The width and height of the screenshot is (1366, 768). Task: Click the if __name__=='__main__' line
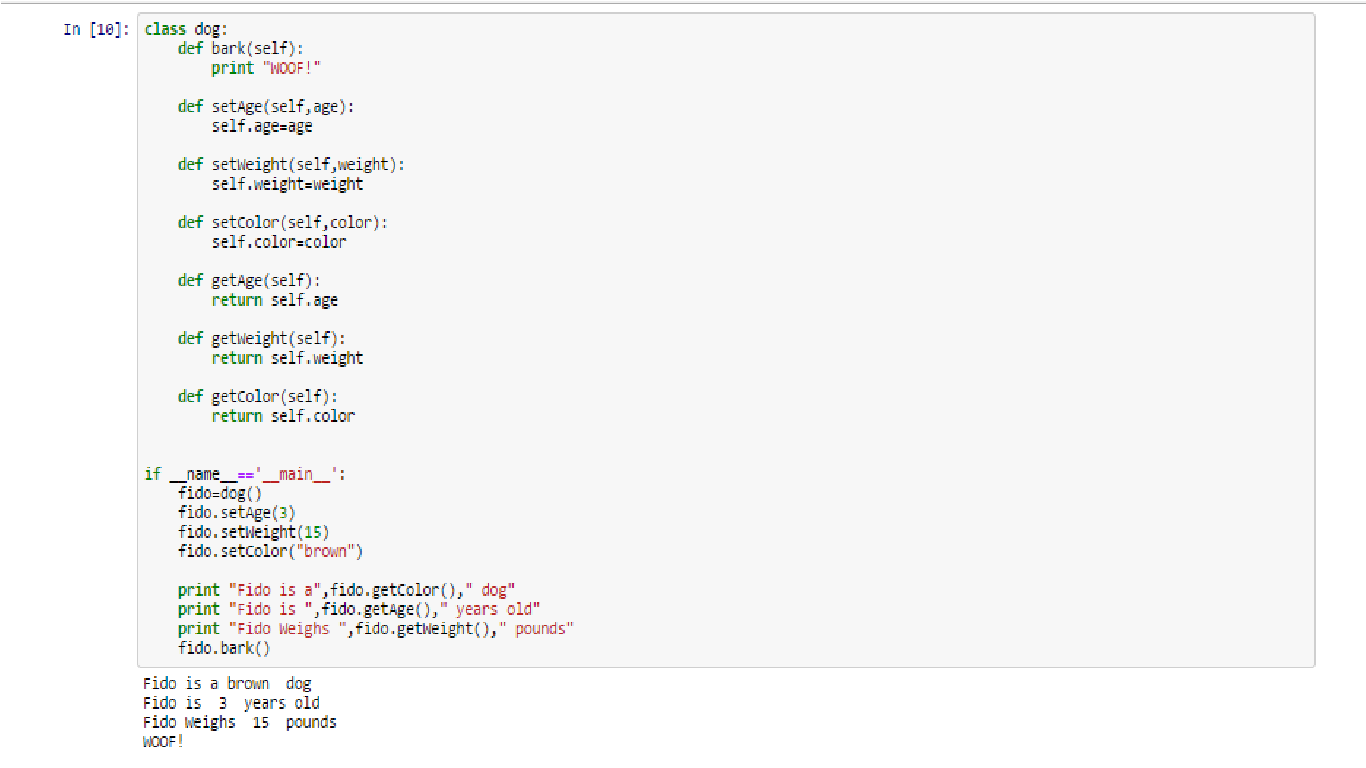(x=245, y=474)
